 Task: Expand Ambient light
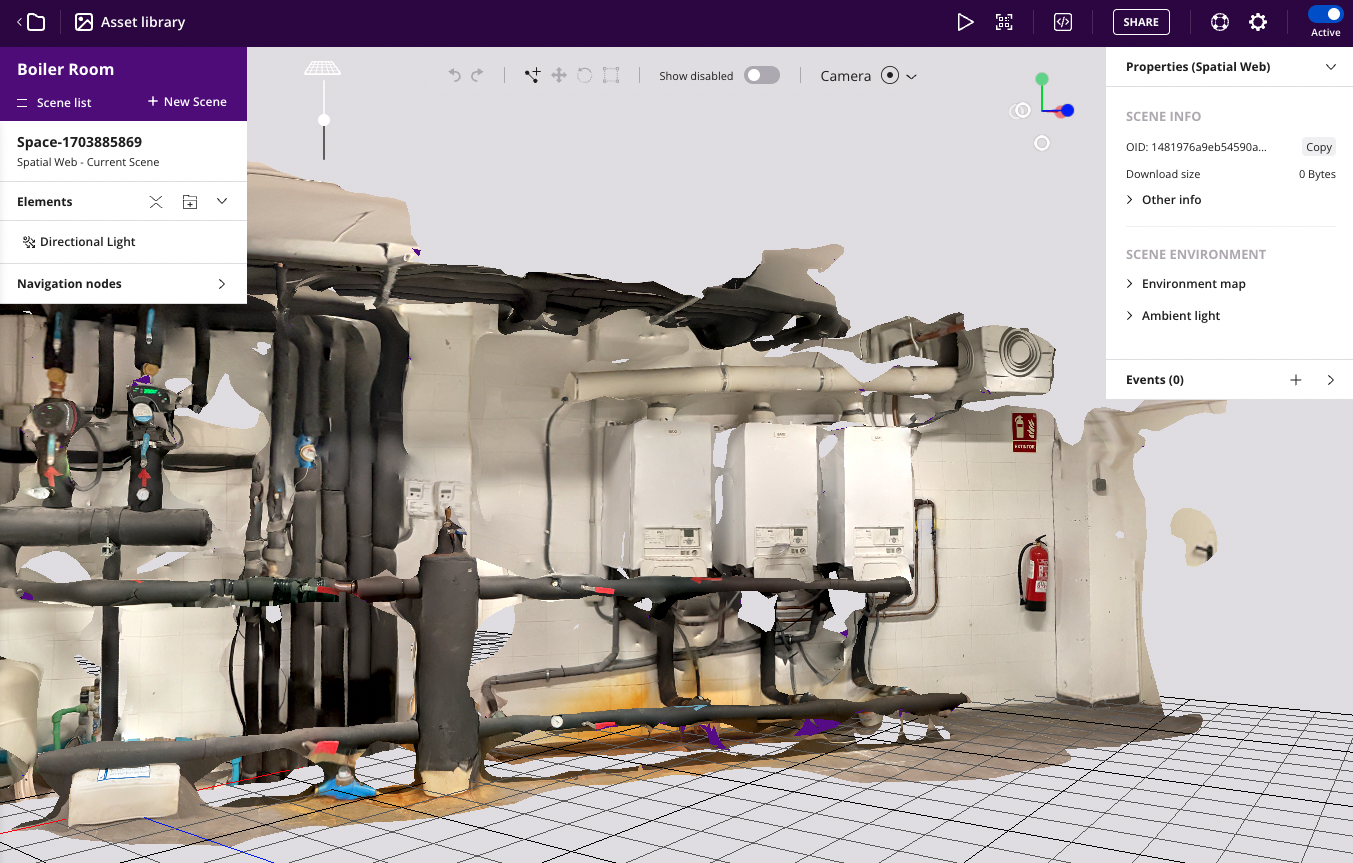(x=1173, y=316)
